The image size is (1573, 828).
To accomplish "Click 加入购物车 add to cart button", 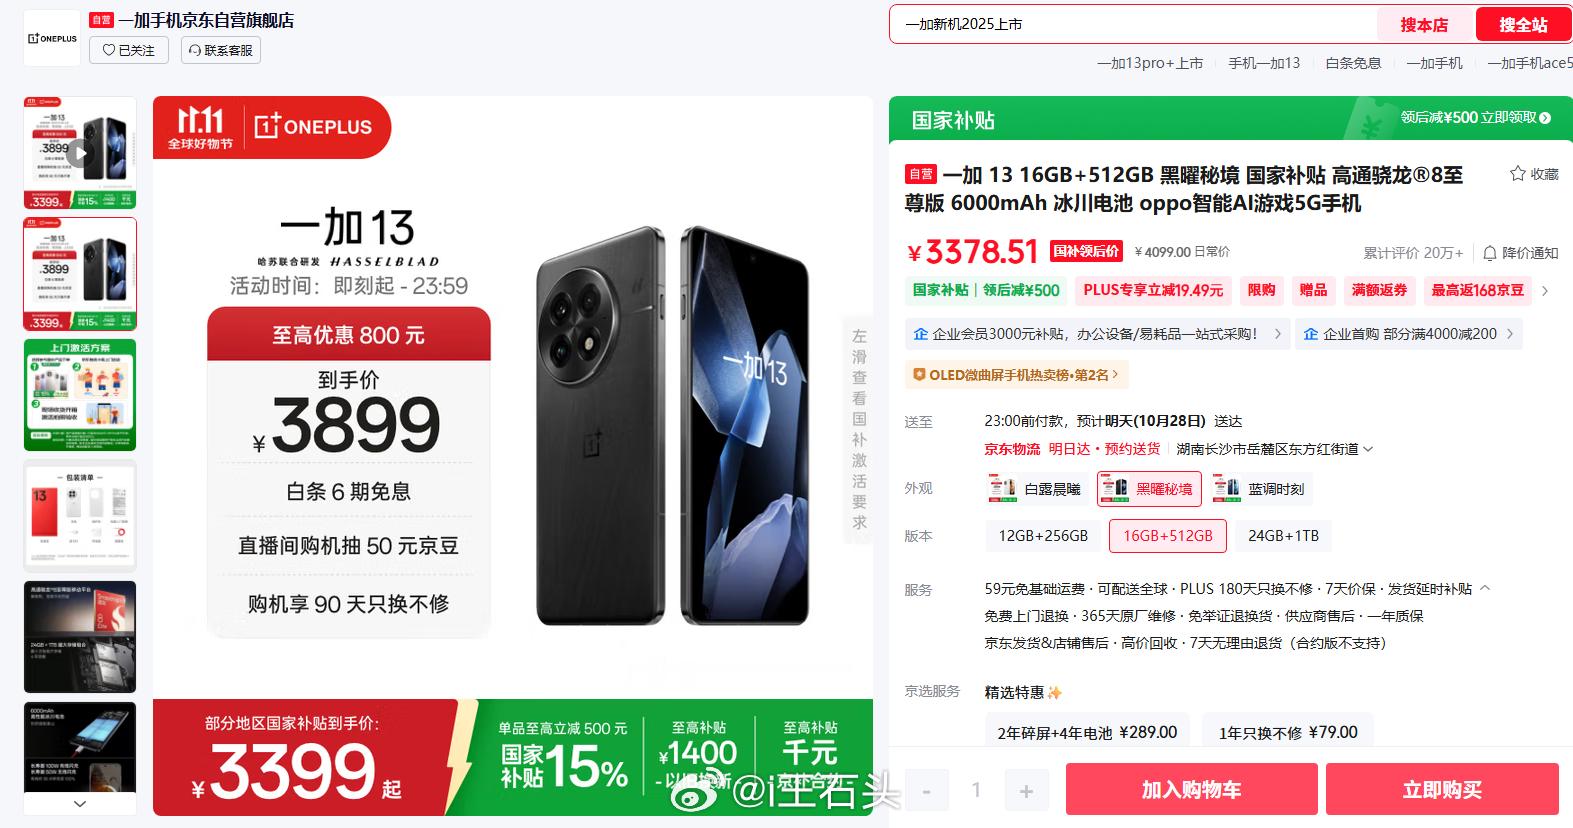I will click(1191, 789).
